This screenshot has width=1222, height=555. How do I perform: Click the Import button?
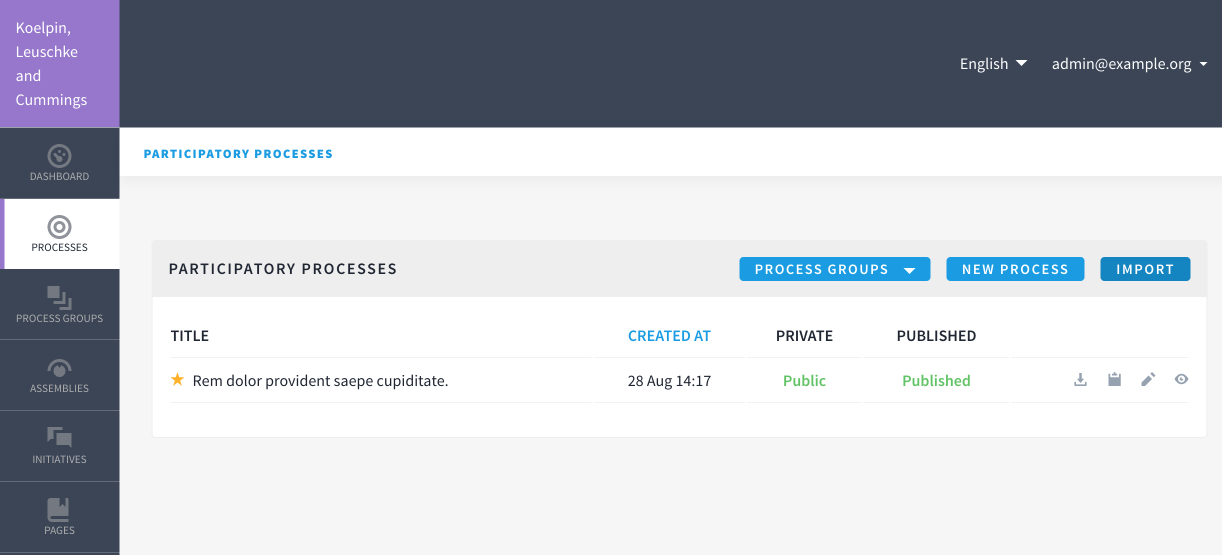1145,269
